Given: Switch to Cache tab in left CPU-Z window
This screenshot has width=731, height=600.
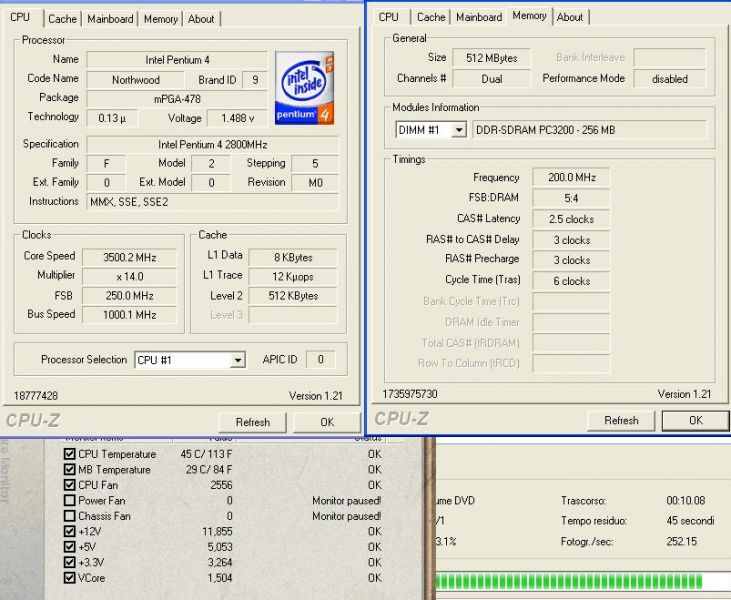Looking at the screenshot, I should (62, 19).
